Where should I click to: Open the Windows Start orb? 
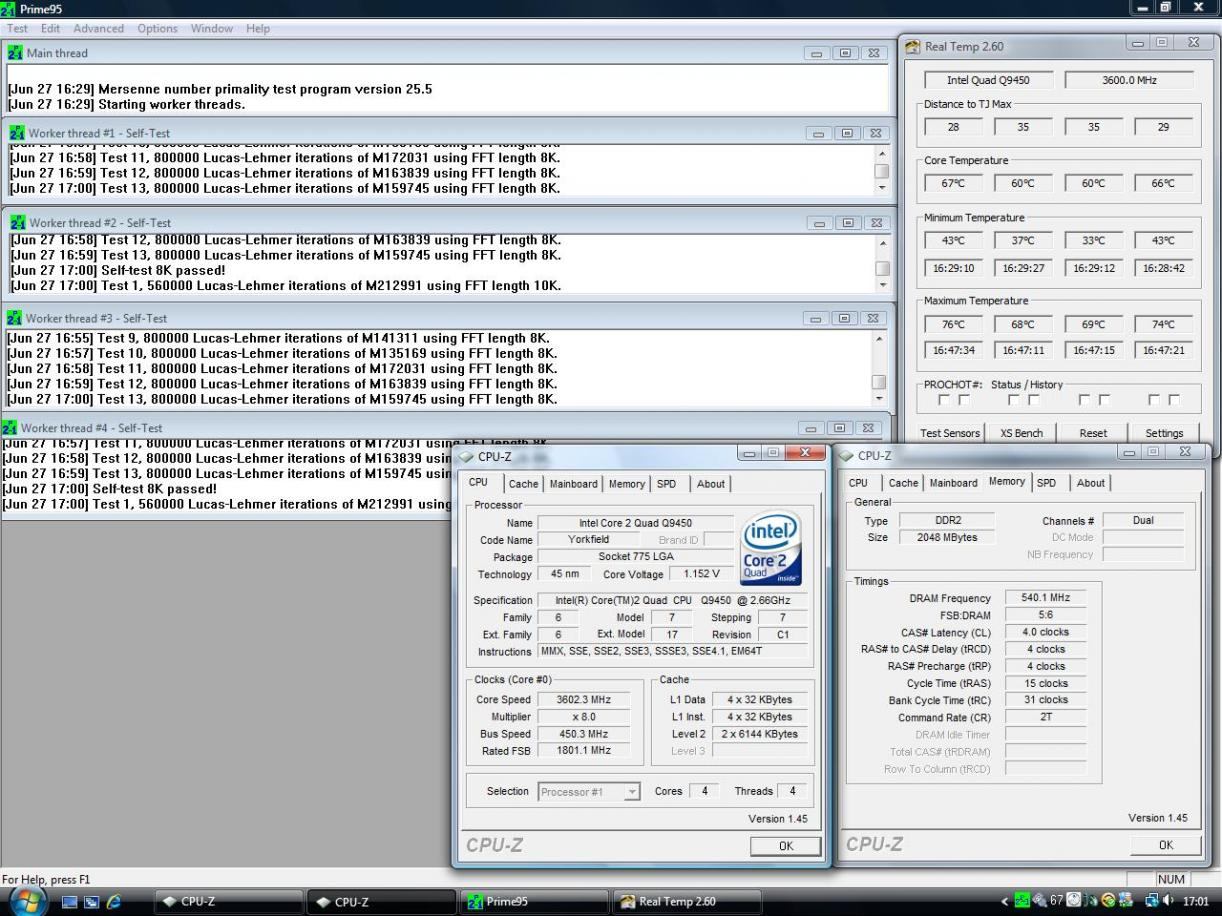(x=28, y=899)
